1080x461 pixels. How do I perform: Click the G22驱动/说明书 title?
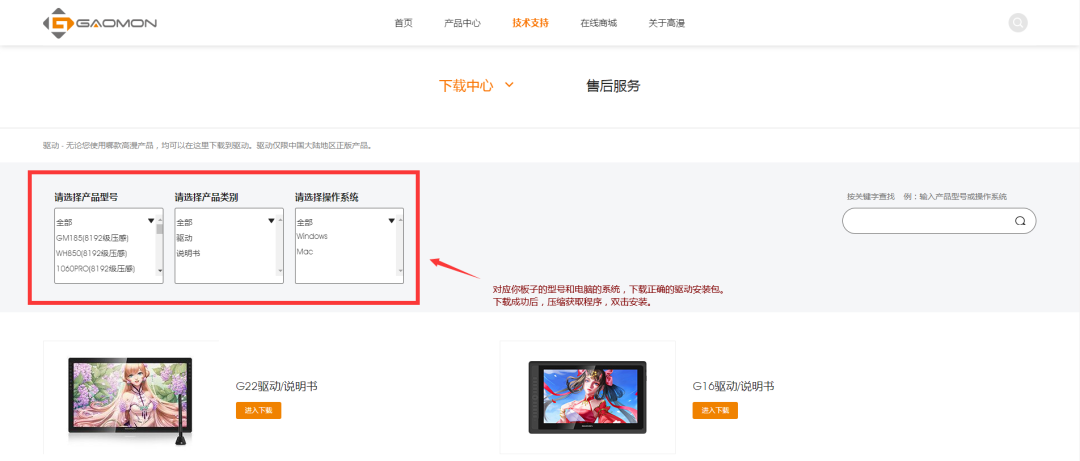pyautogui.click(x=276, y=387)
